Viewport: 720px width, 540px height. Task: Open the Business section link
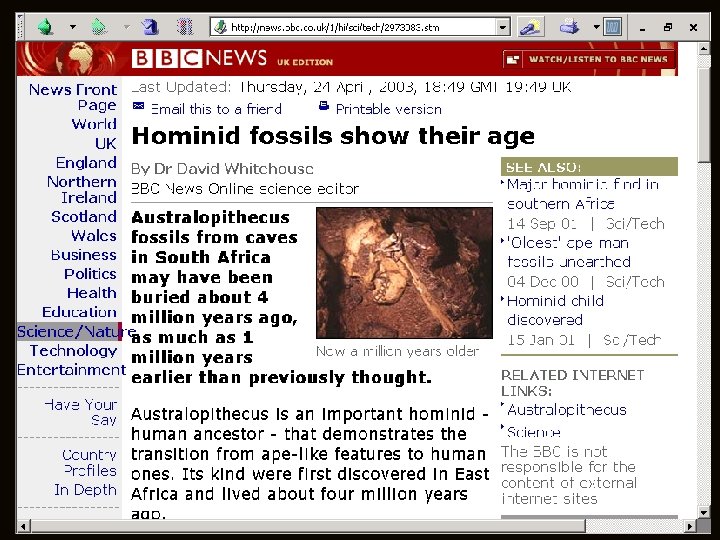point(84,254)
